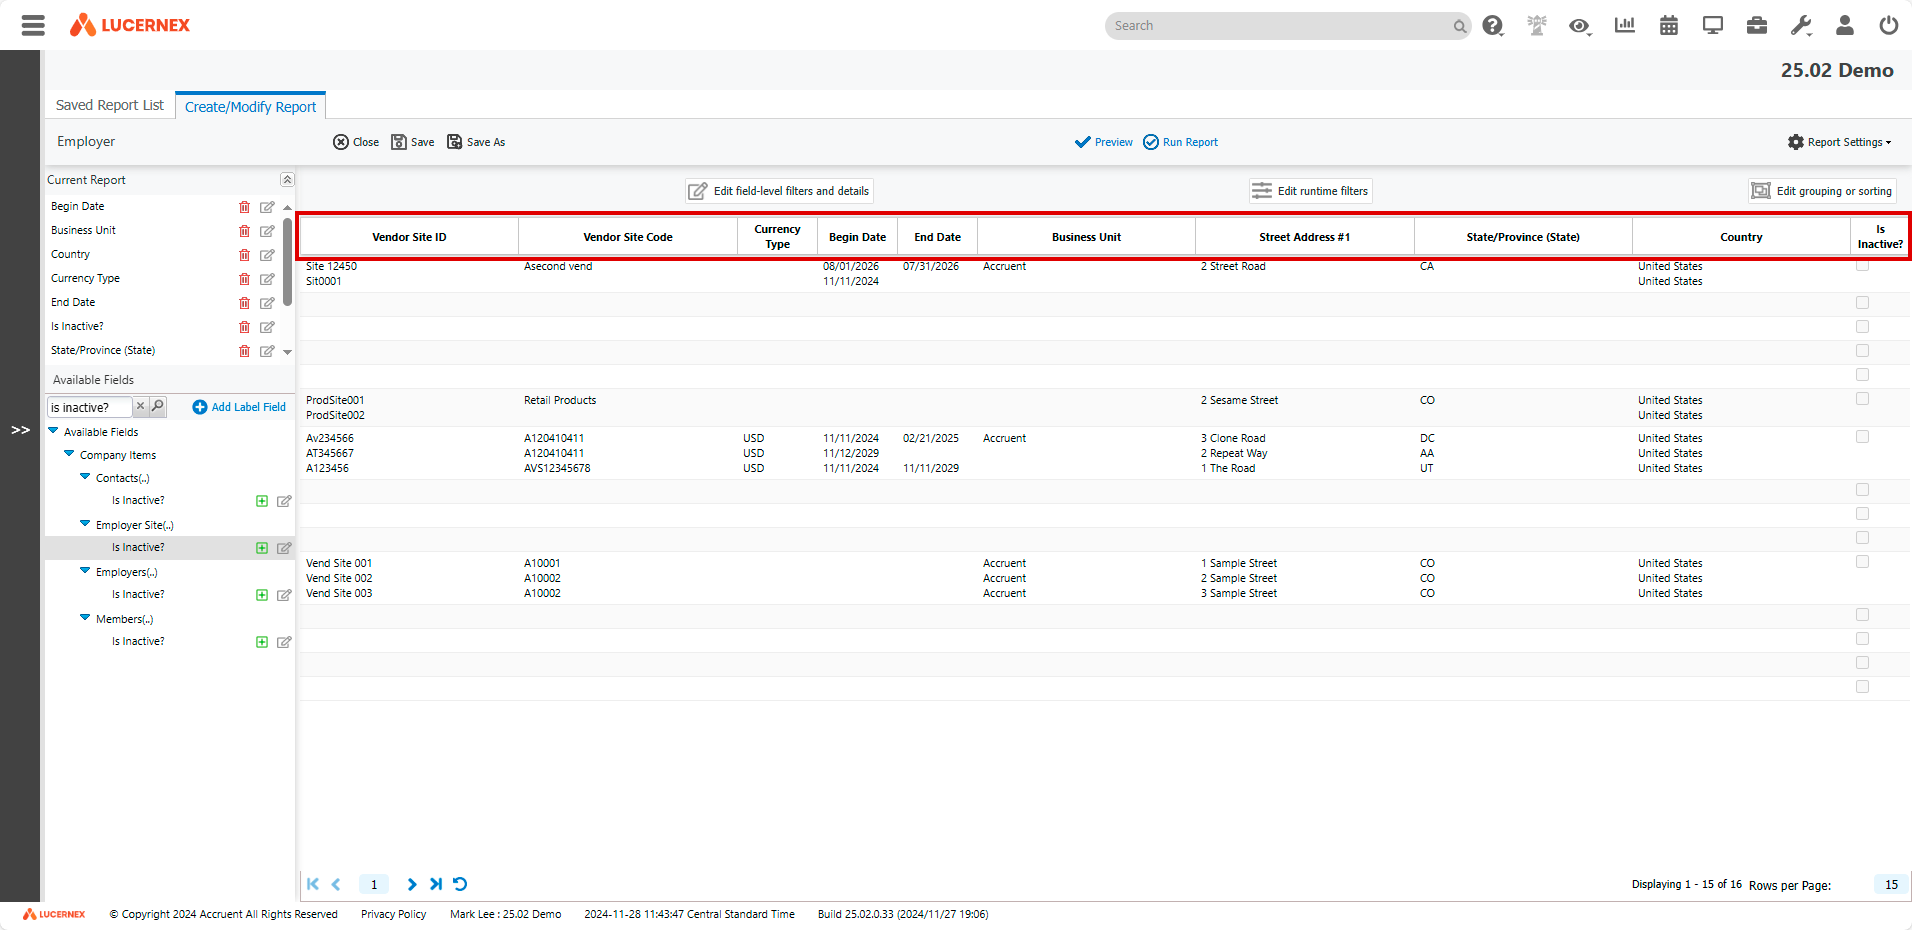This screenshot has width=1912, height=930.
Task: Open the watch/eye view icon in header
Action: (1580, 25)
